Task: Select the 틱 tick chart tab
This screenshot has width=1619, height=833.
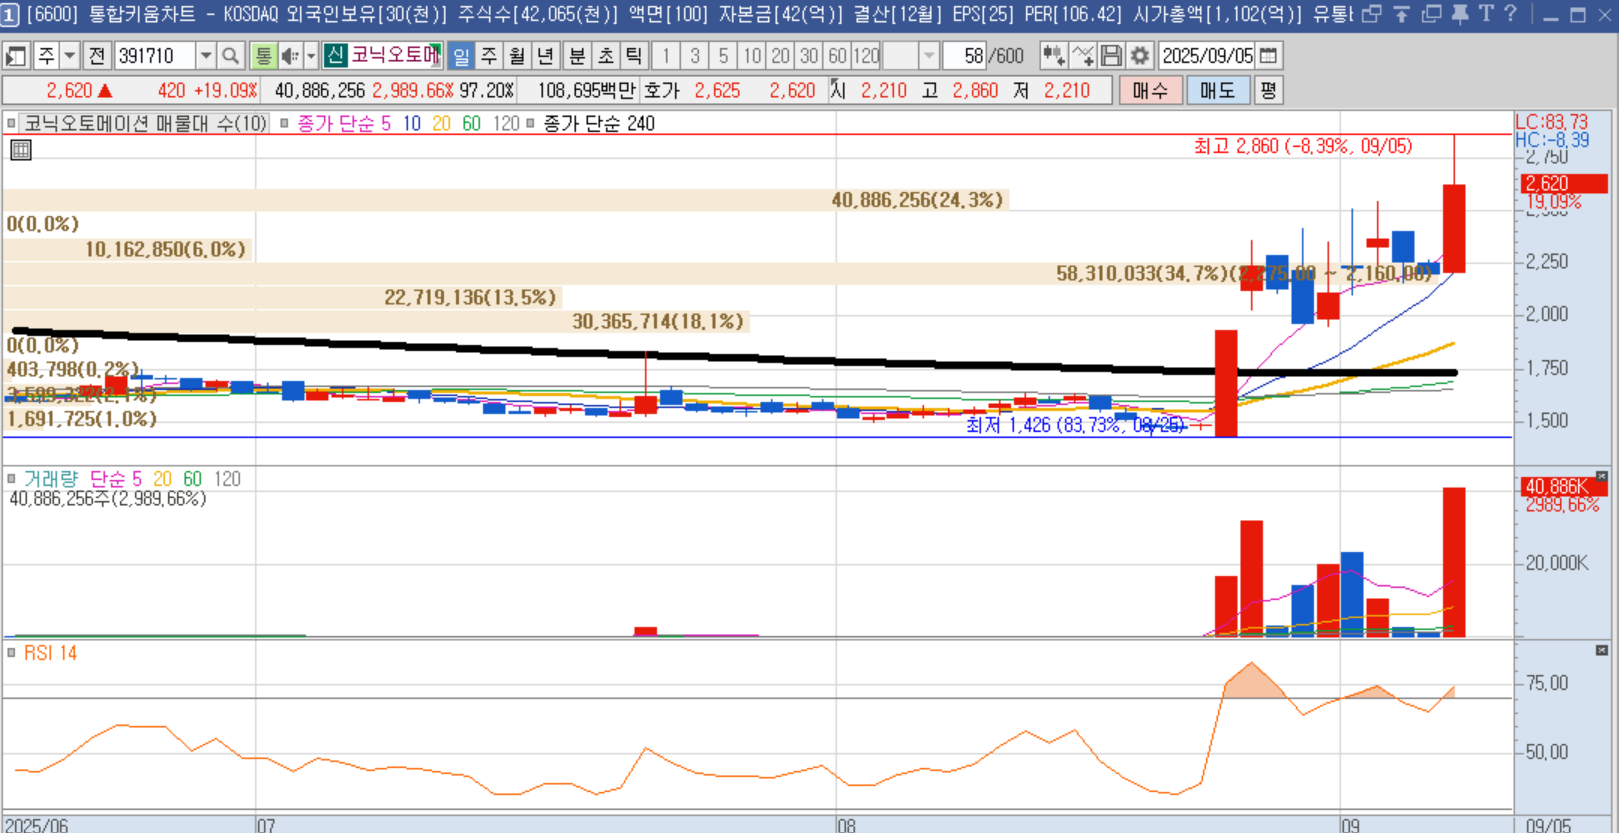Action: [x=633, y=56]
